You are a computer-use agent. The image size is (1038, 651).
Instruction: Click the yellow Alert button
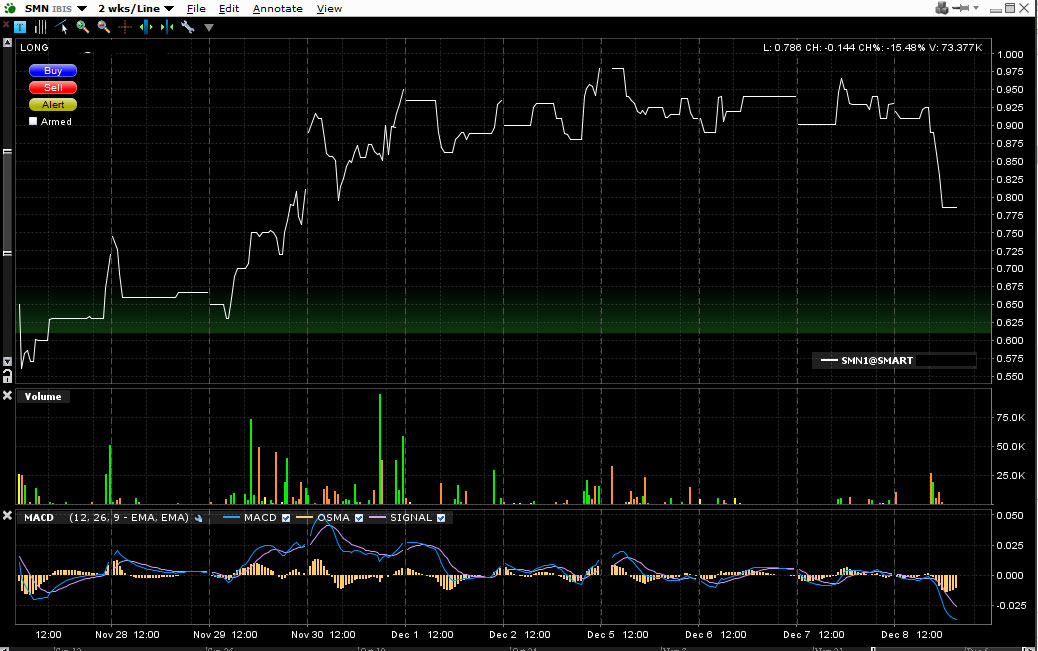[x=53, y=105]
